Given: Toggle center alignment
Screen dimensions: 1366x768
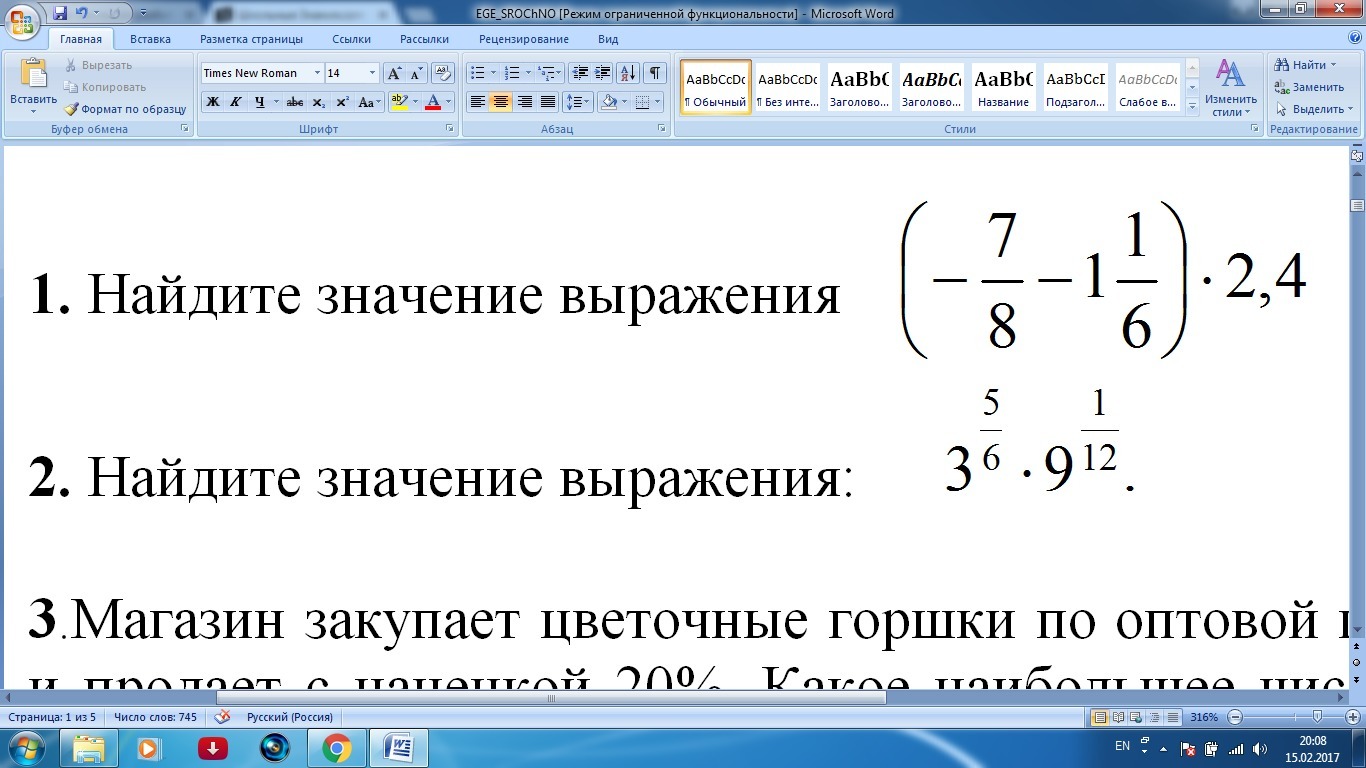Looking at the screenshot, I should coord(501,102).
